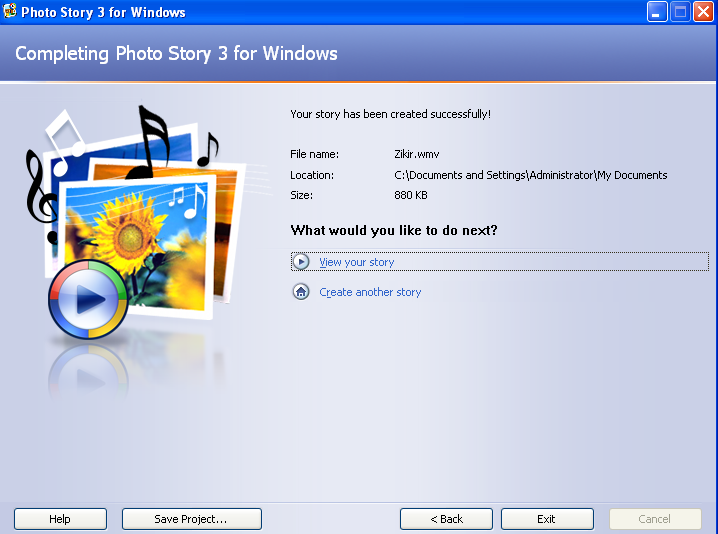The width and height of the screenshot is (718, 534).
Task: Go back with the < Back button
Action: [x=446, y=519]
